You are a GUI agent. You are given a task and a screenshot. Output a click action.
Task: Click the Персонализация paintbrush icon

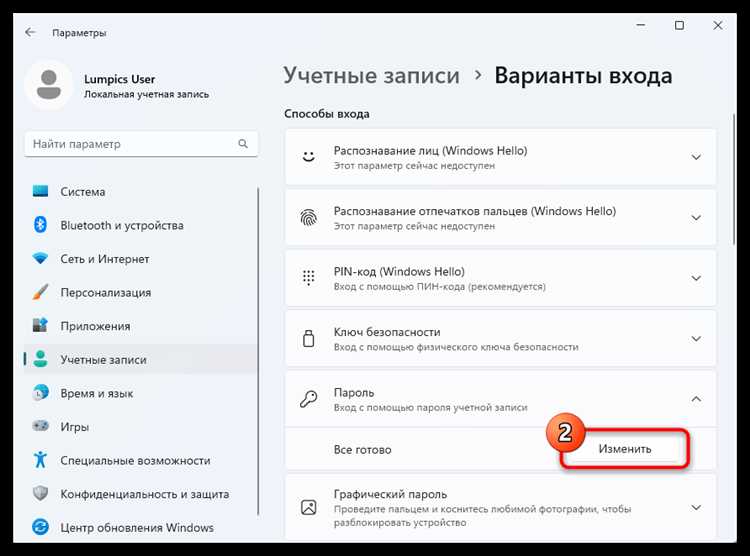tap(40, 292)
